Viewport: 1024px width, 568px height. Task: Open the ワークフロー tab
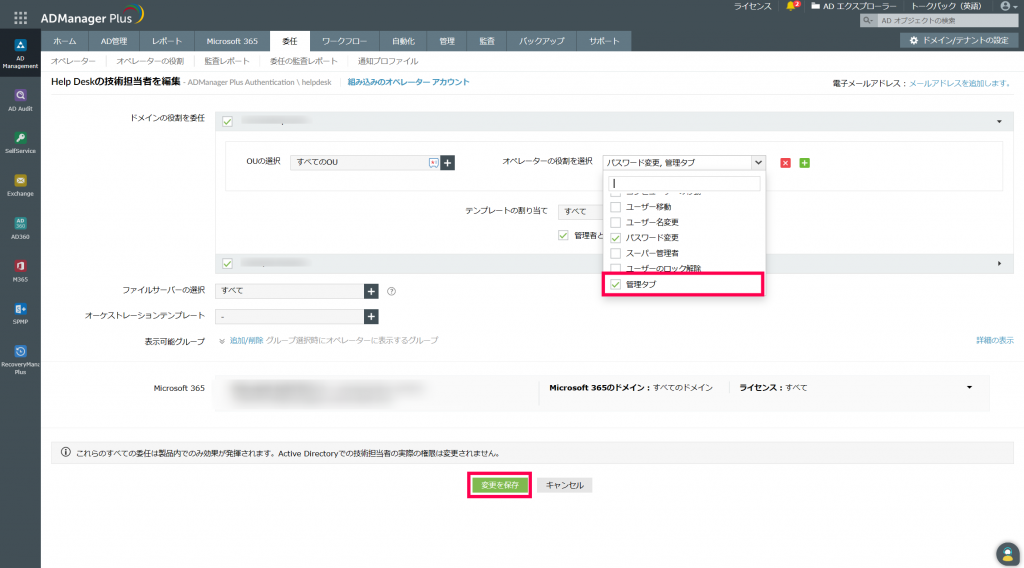click(344, 41)
